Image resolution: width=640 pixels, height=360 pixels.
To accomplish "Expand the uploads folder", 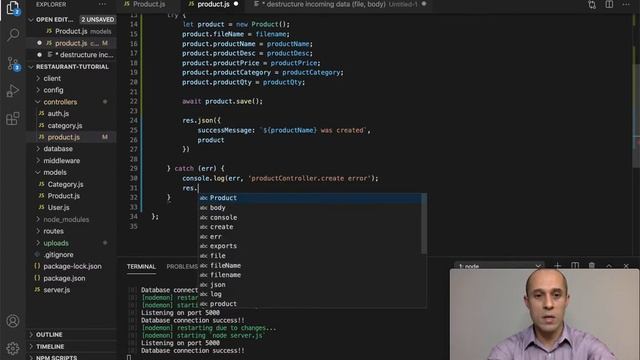I will click(56, 243).
